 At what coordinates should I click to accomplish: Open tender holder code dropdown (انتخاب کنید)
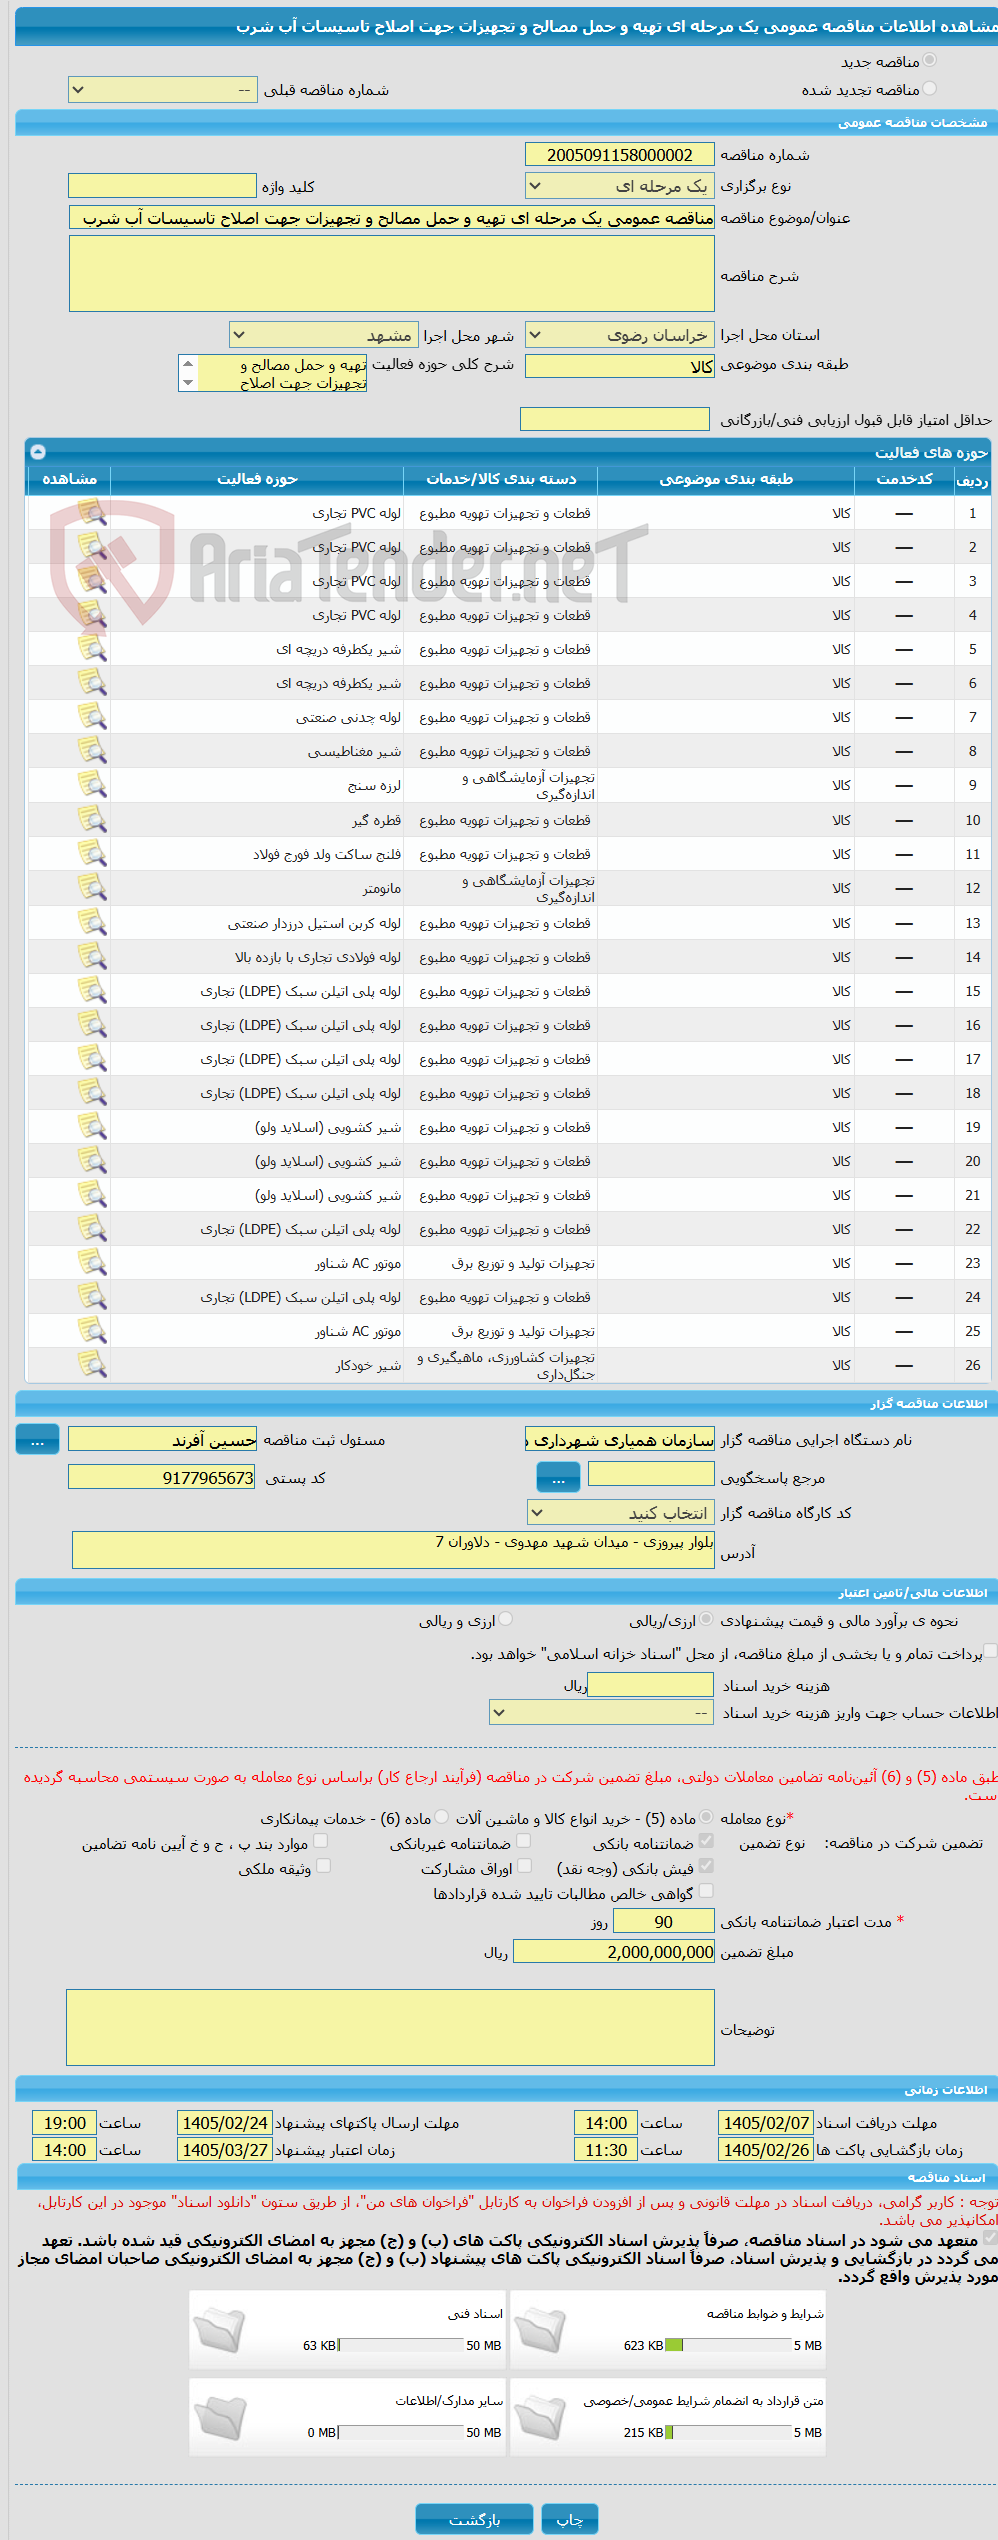[621, 1513]
